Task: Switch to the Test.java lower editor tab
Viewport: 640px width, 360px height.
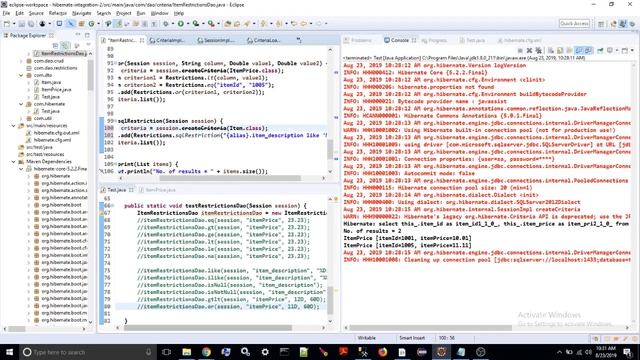Action: (117, 190)
